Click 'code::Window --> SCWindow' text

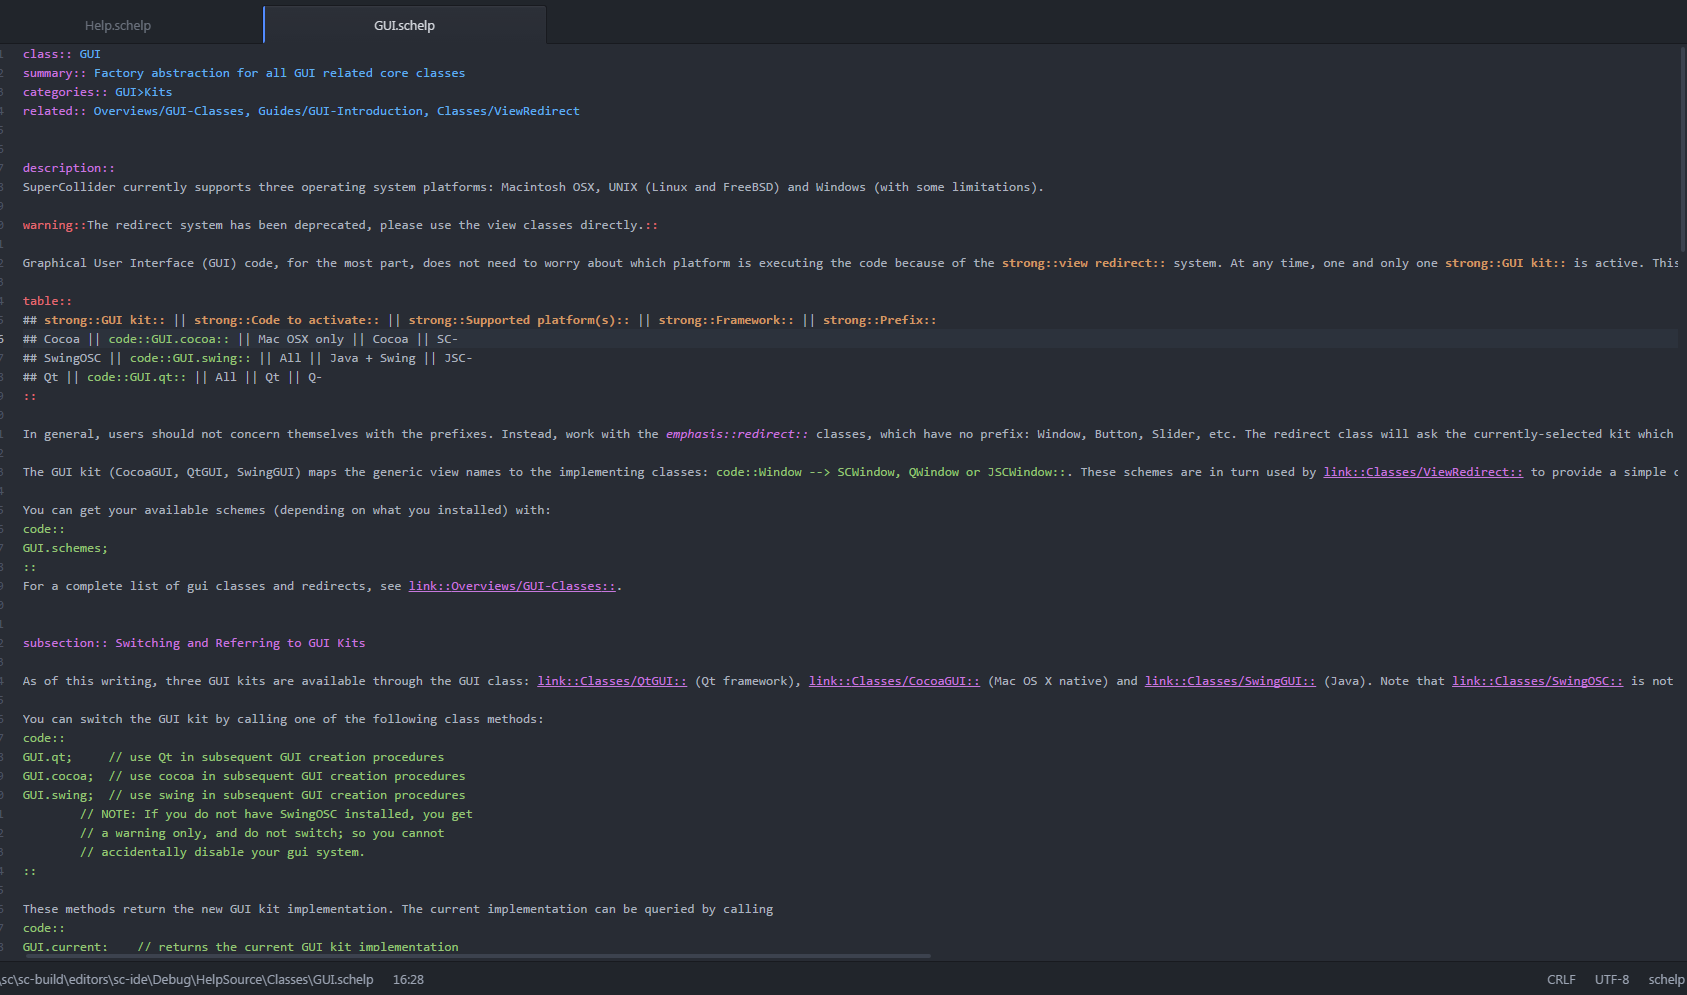(x=890, y=472)
